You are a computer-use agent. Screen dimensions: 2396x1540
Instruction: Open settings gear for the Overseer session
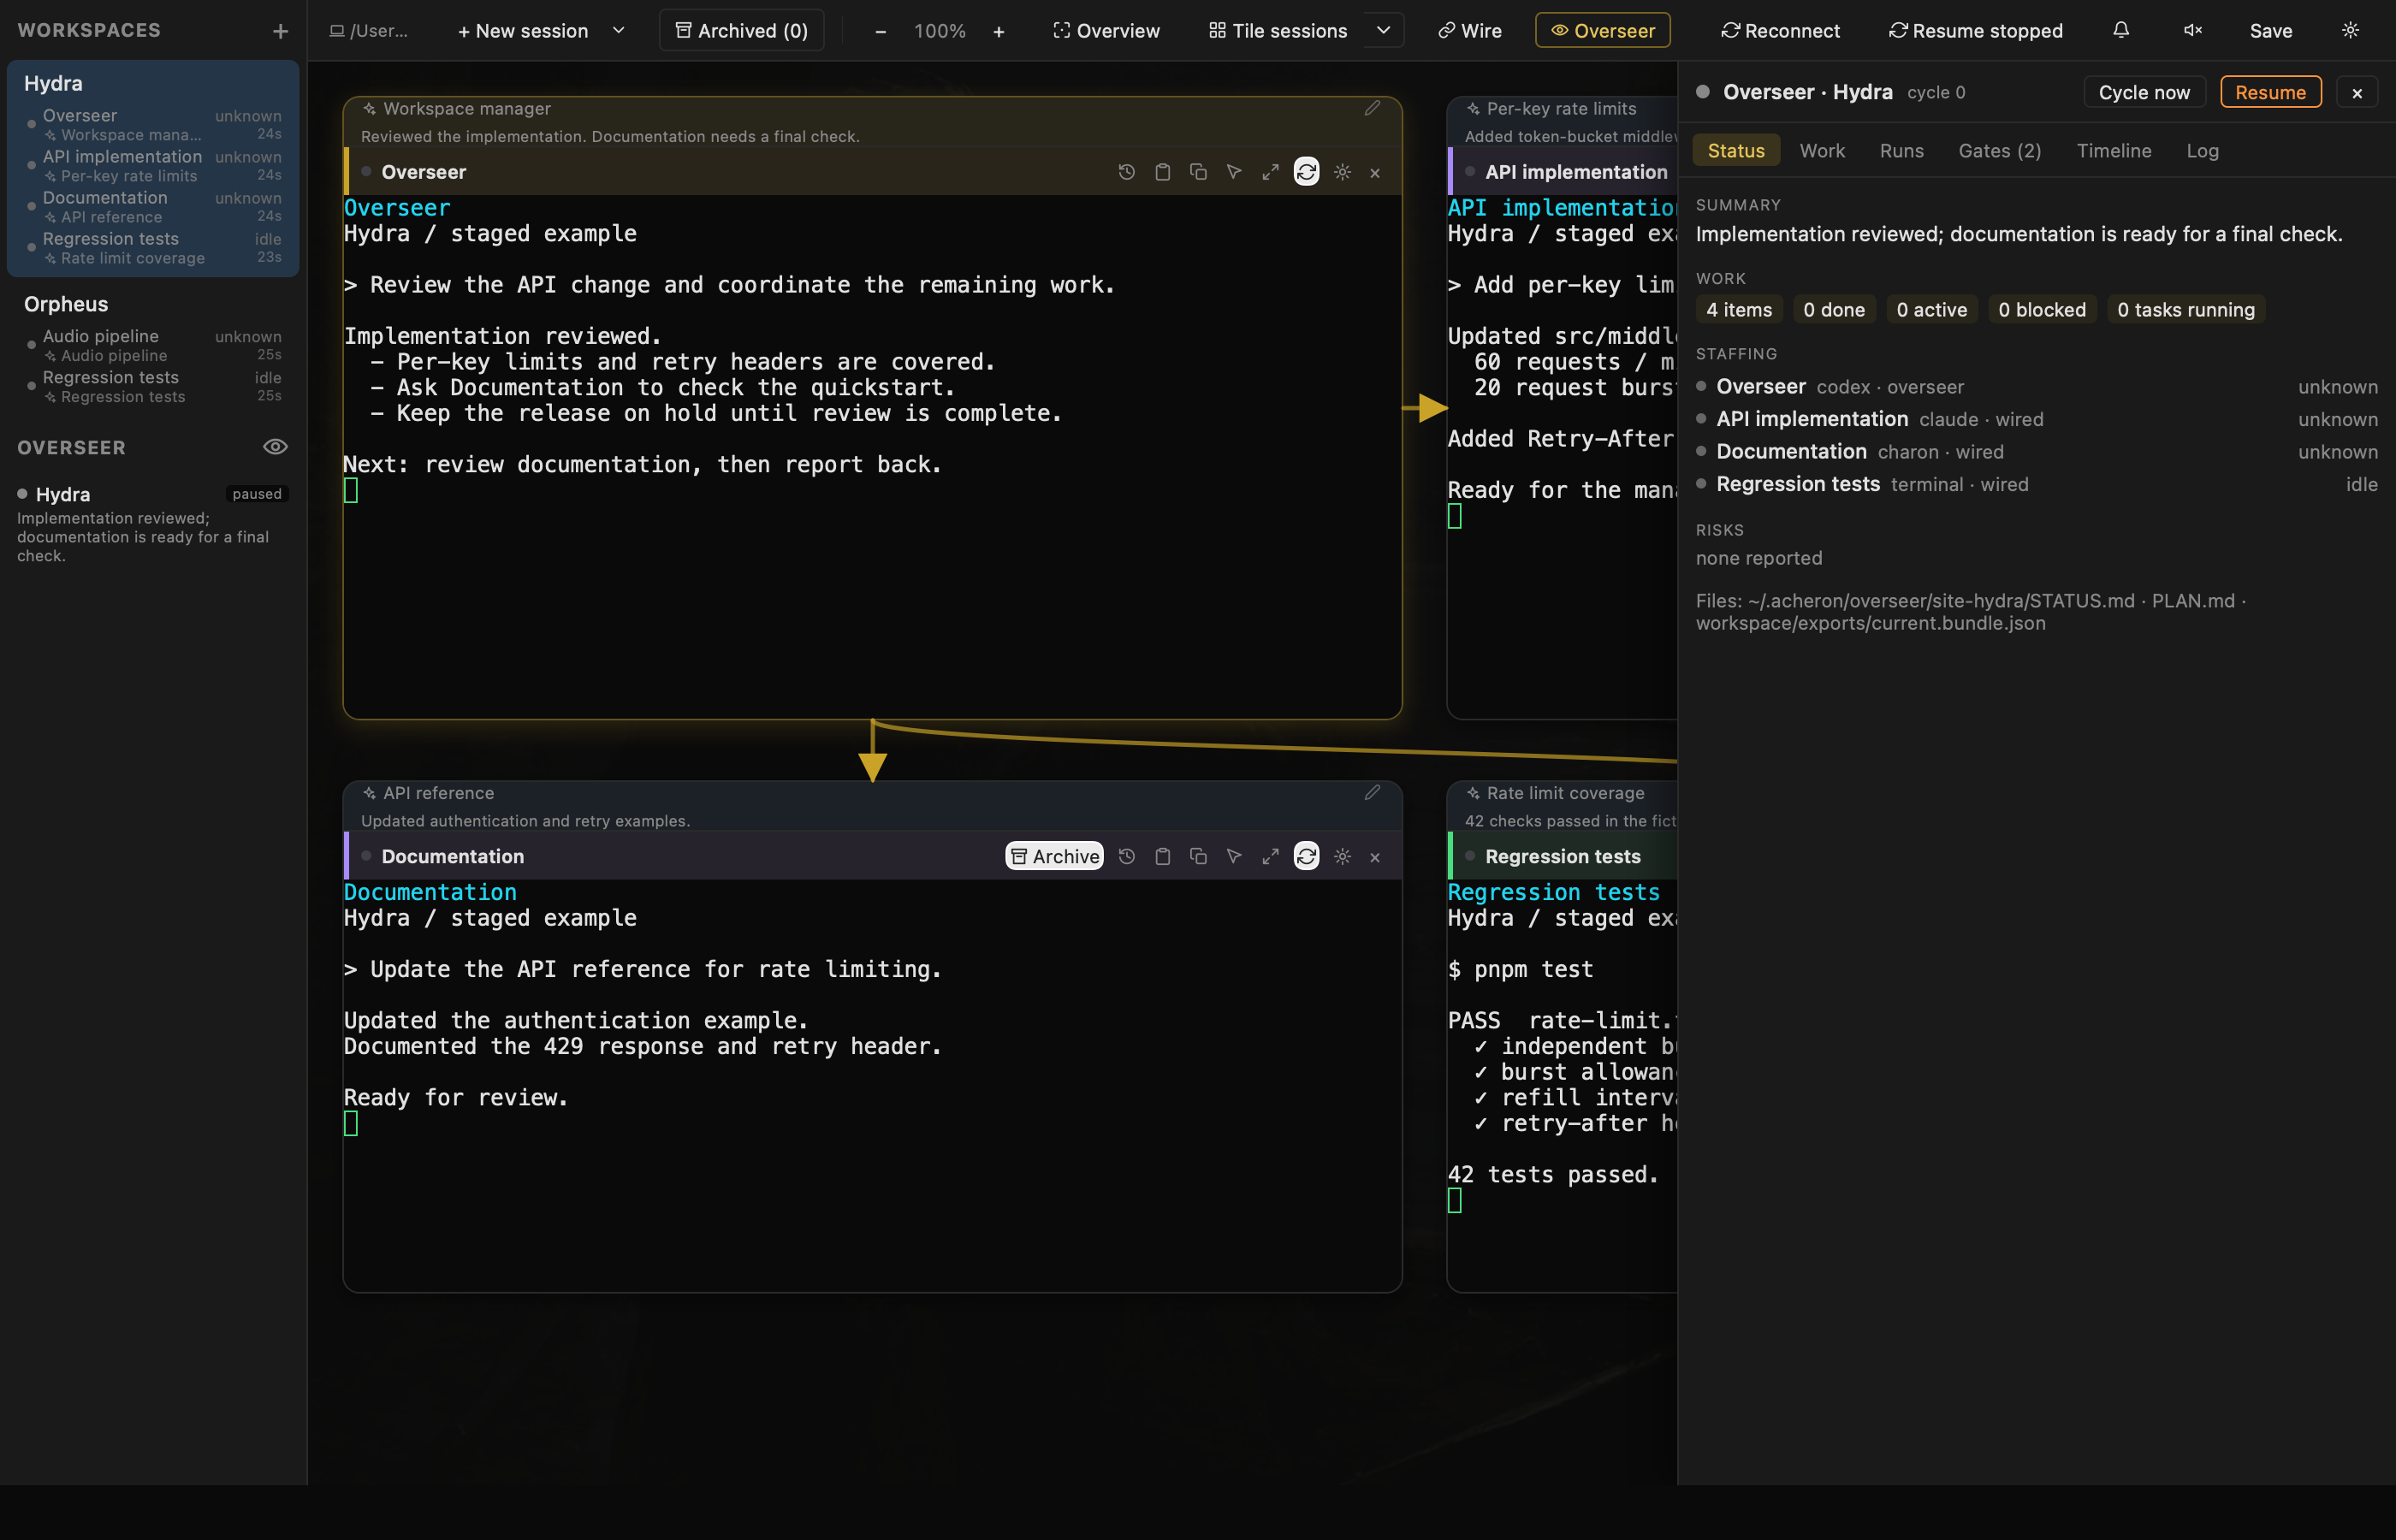pos(1342,172)
